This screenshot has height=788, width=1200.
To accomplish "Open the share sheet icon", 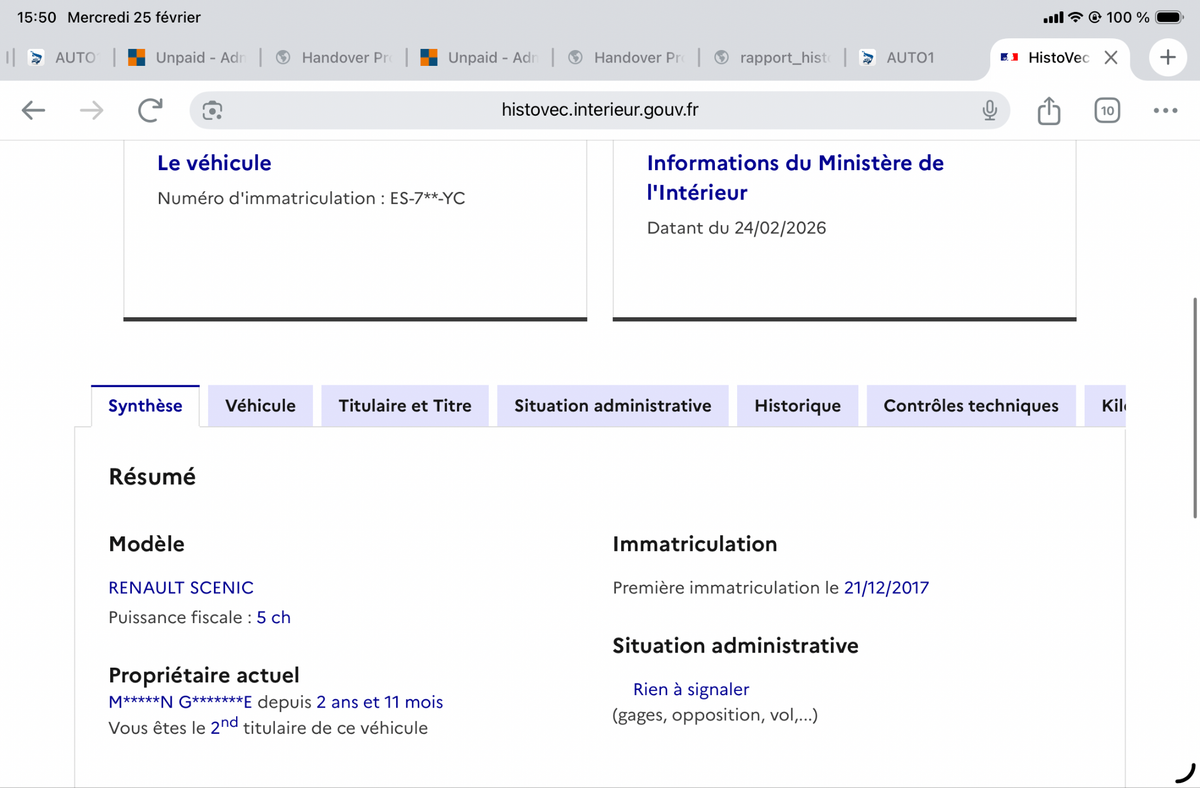I will tap(1048, 110).
